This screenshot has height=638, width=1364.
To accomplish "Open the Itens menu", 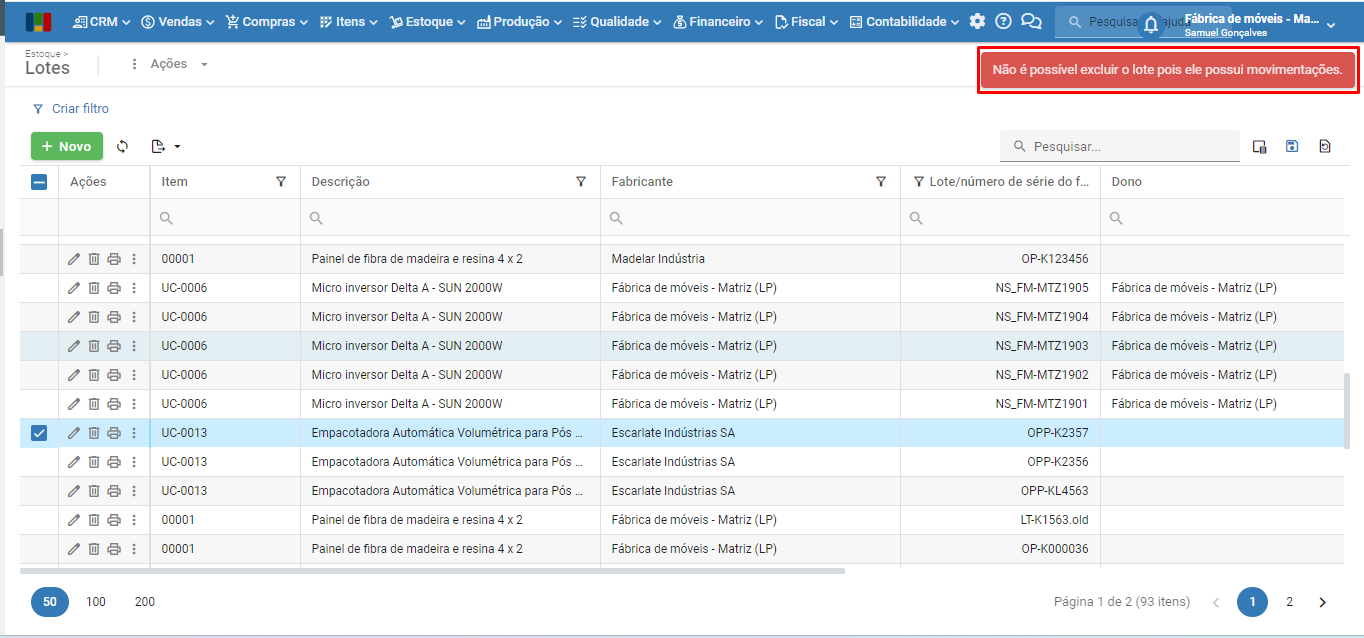I will coord(348,21).
